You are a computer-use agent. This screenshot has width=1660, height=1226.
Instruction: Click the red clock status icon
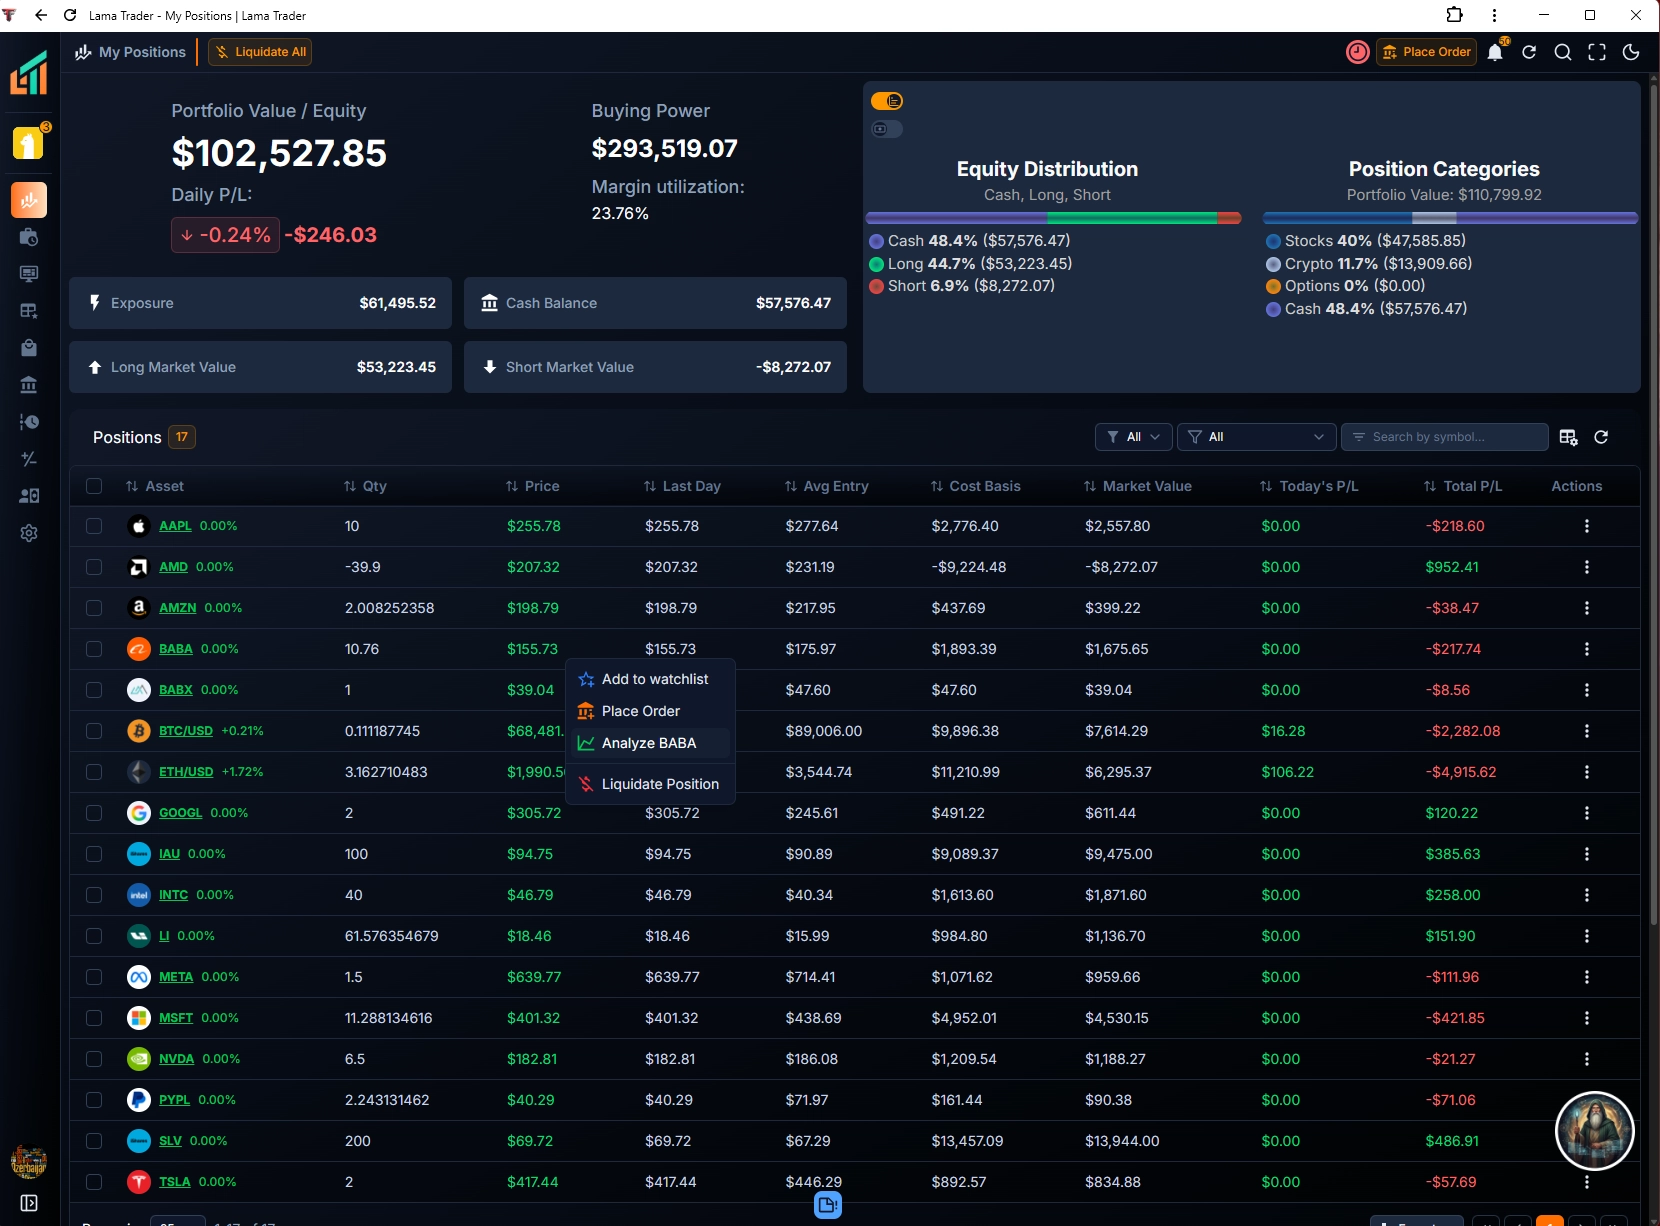1358,52
